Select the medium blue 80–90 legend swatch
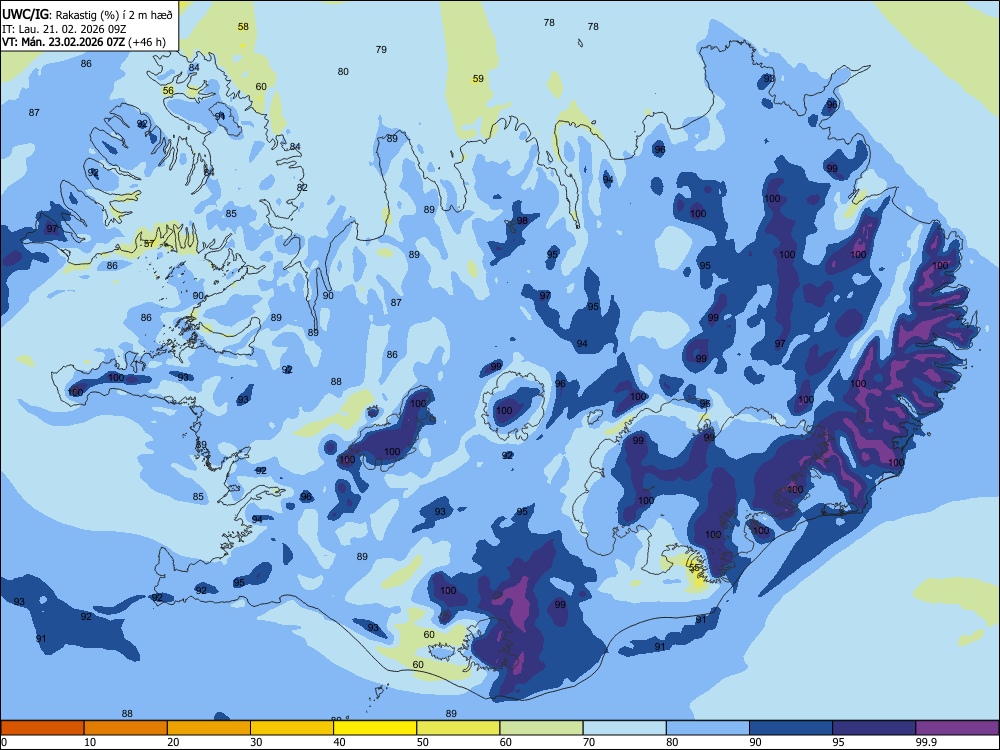 click(708, 728)
